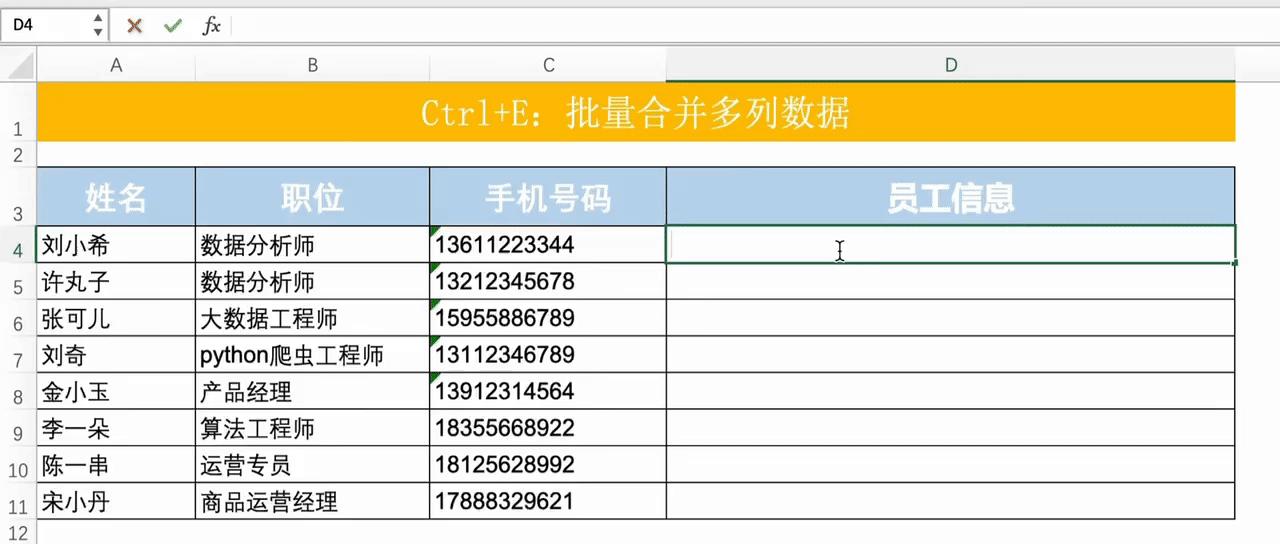Screen dimensions: 1280x544
Task: Select phone number 13212345678
Action: (x=548, y=282)
